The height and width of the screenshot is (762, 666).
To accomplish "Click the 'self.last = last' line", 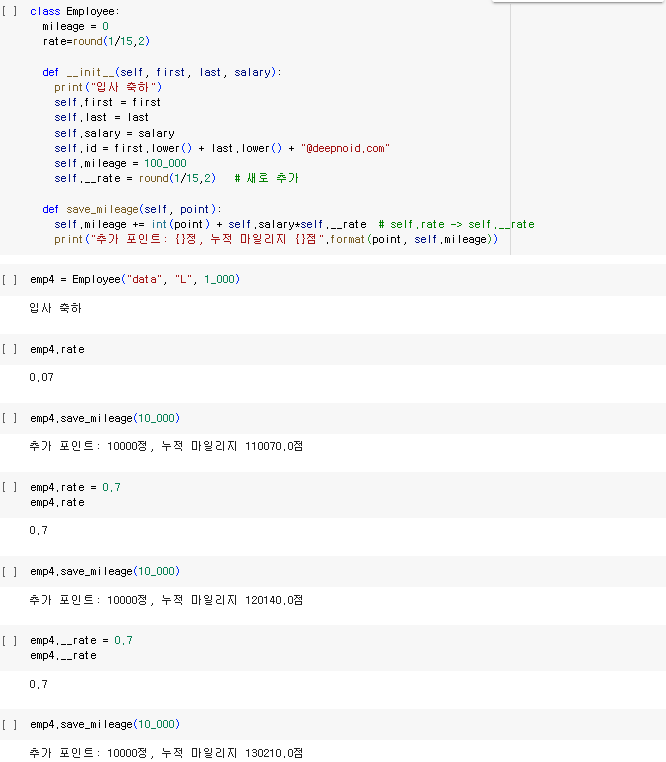I will tap(102, 117).
